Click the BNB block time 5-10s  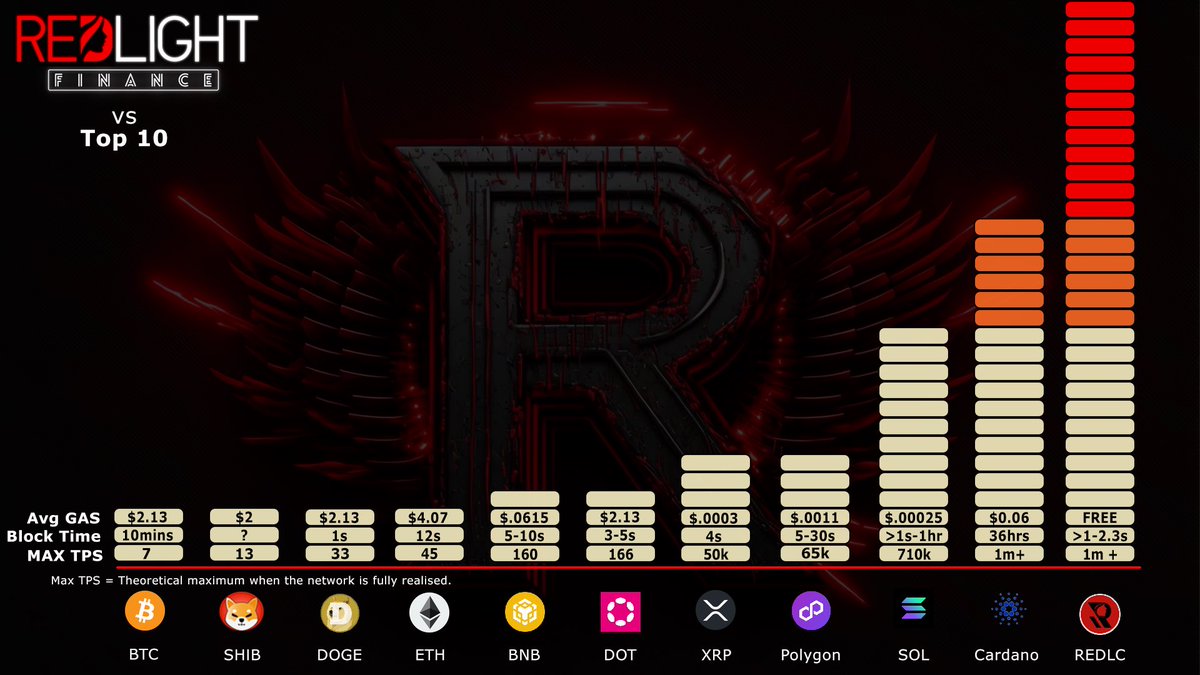[525, 535]
